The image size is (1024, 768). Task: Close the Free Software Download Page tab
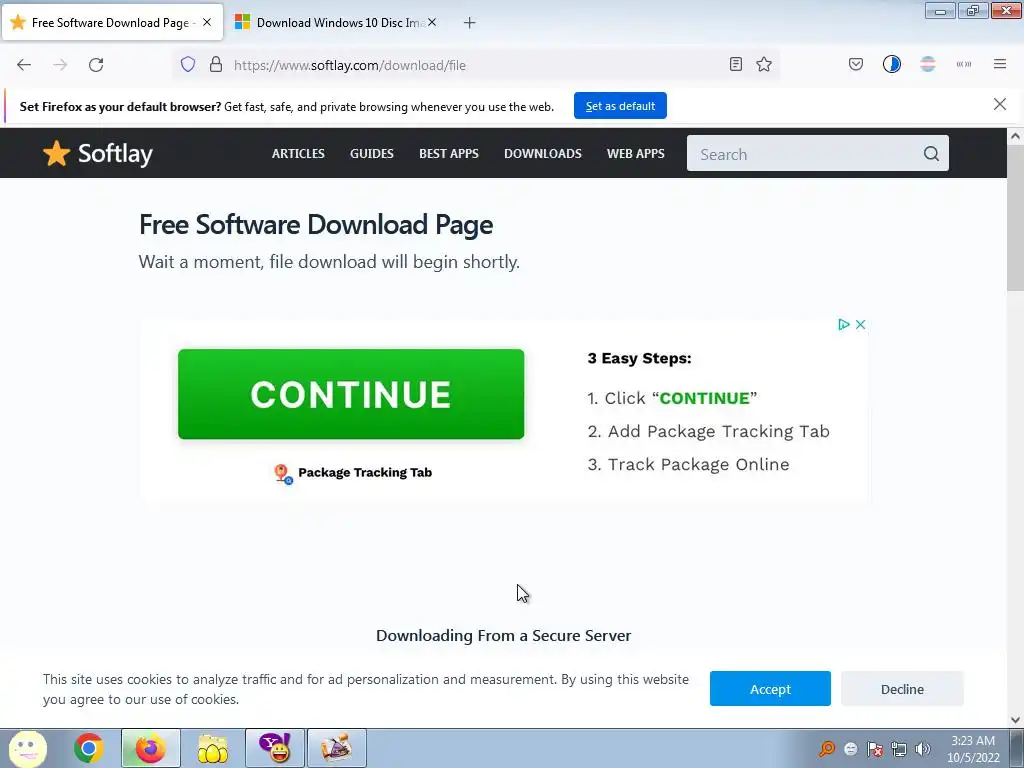pos(207,22)
